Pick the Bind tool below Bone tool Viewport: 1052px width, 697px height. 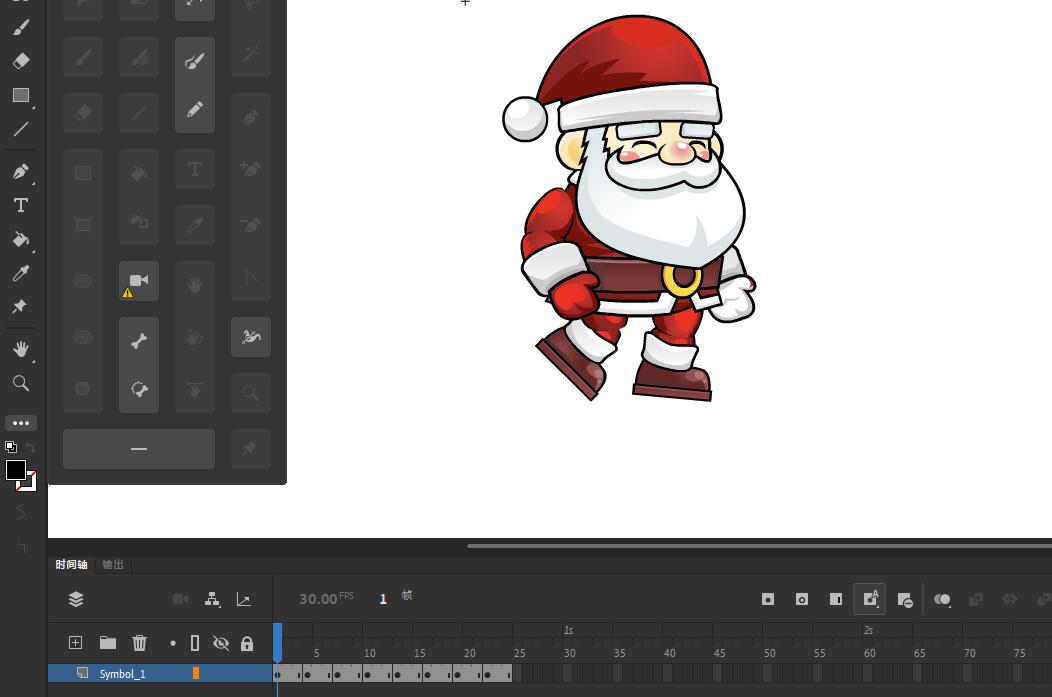click(x=139, y=389)
